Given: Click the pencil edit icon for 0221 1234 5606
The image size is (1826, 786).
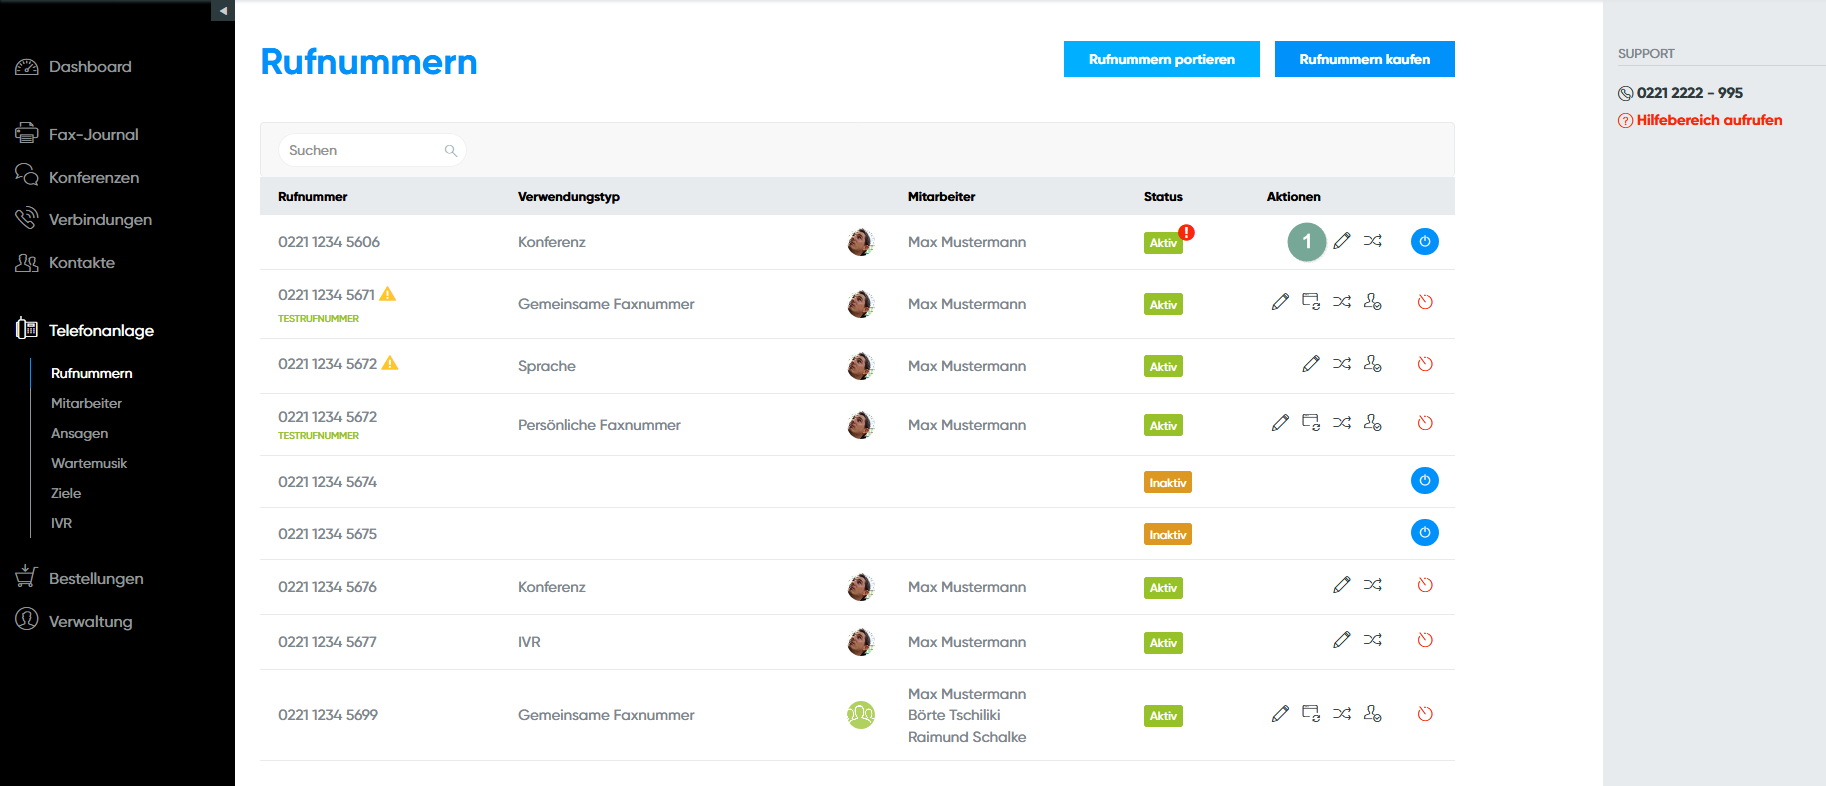Looking at the screenshot, I should point(1342,241).
